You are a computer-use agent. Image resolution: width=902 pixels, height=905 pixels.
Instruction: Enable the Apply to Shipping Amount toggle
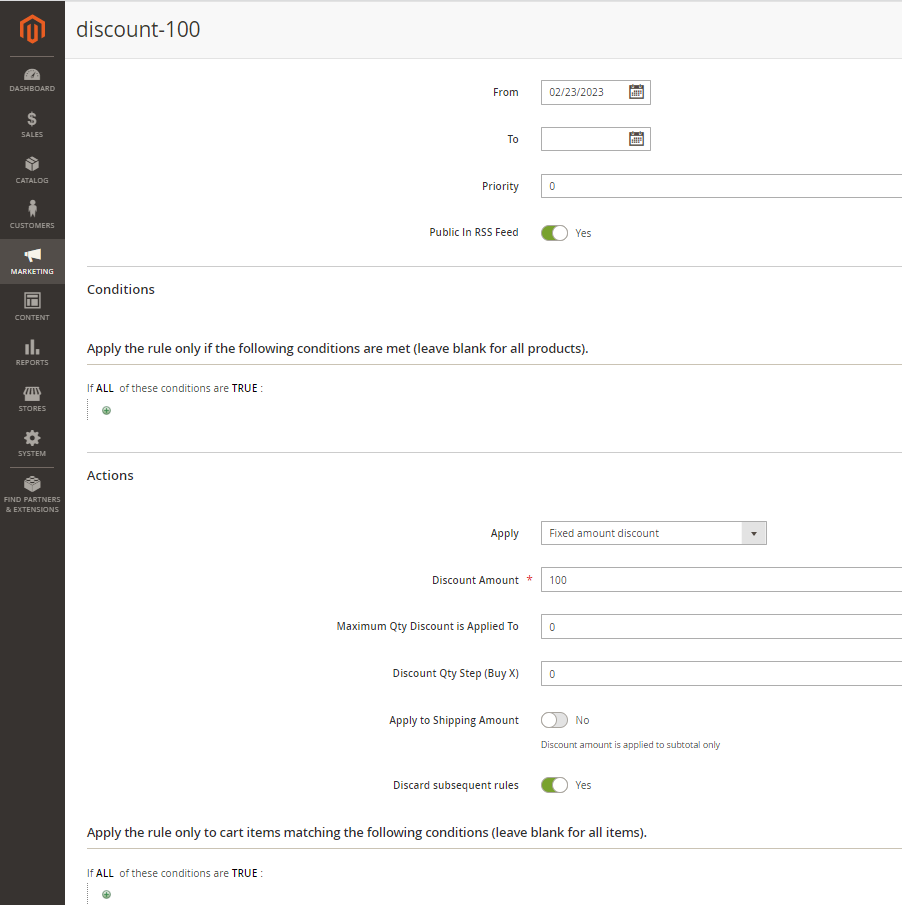[x=554, y=719]
